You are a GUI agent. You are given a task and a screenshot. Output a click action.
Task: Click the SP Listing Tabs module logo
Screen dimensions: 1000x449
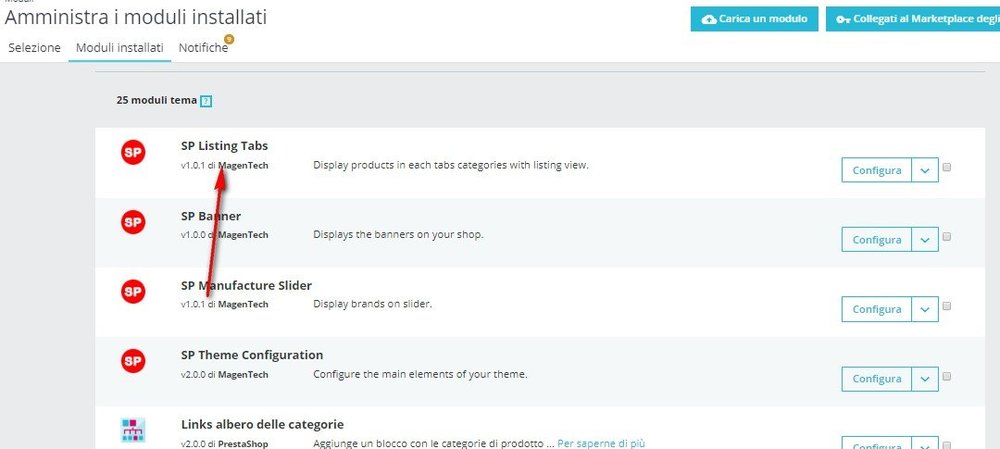(x=133, y=152)
